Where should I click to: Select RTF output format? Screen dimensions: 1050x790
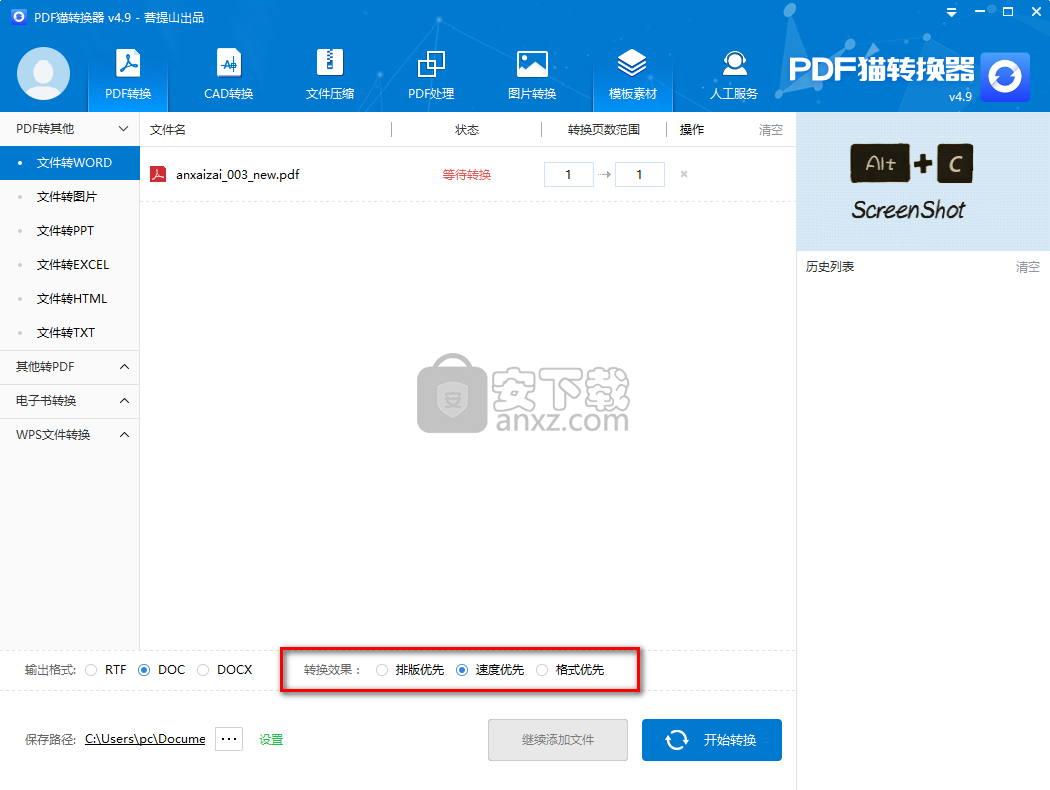click(91, 669)
